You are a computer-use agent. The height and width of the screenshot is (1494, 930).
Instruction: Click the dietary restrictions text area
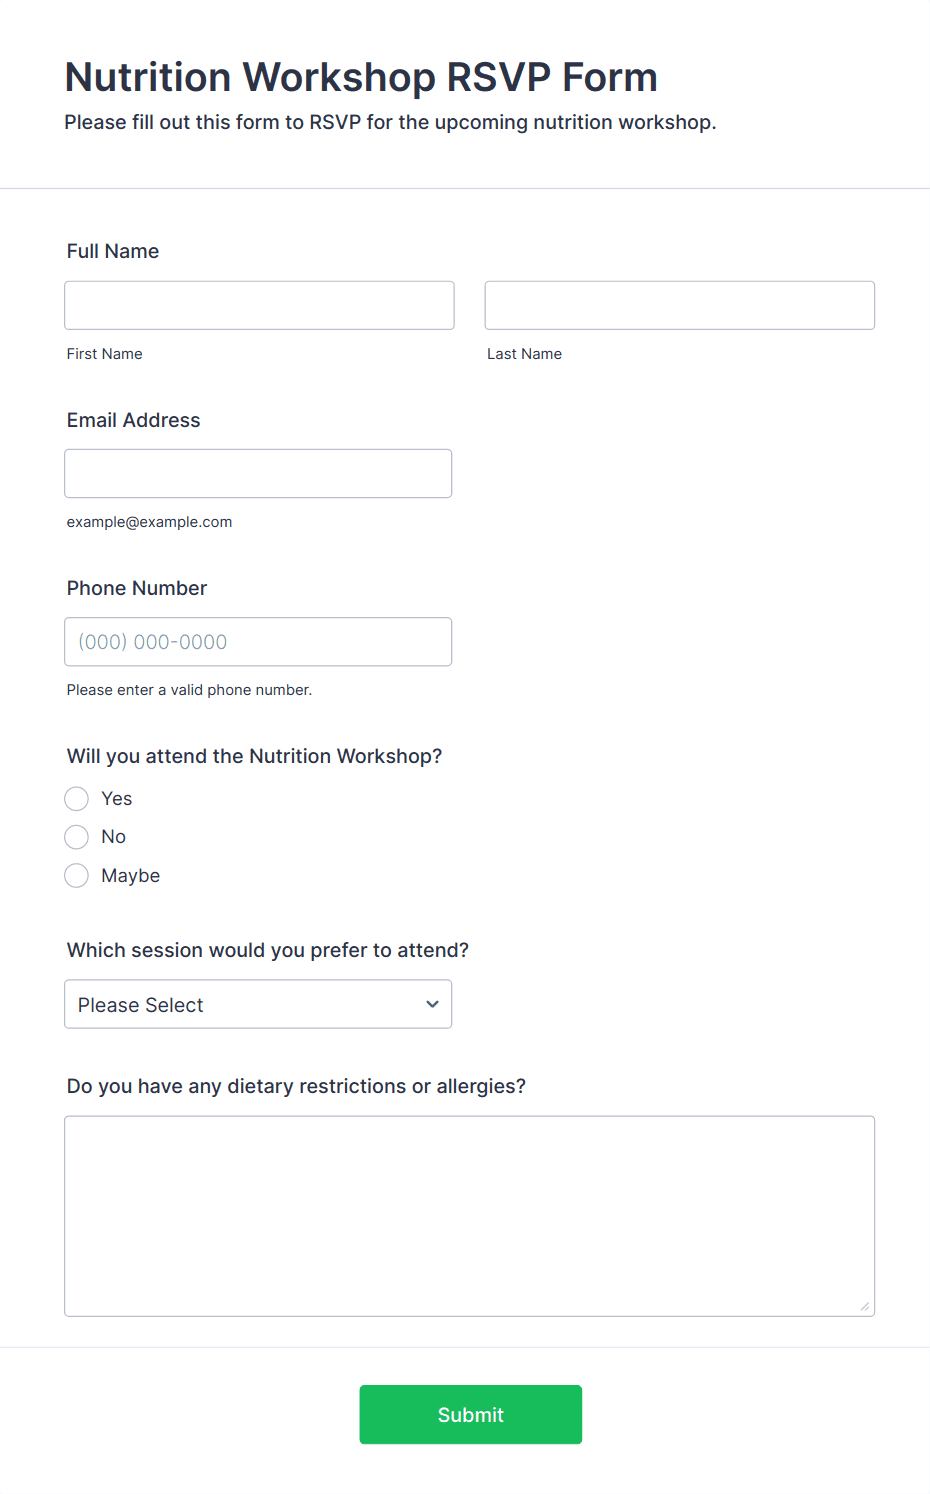tap(469, 1216)
